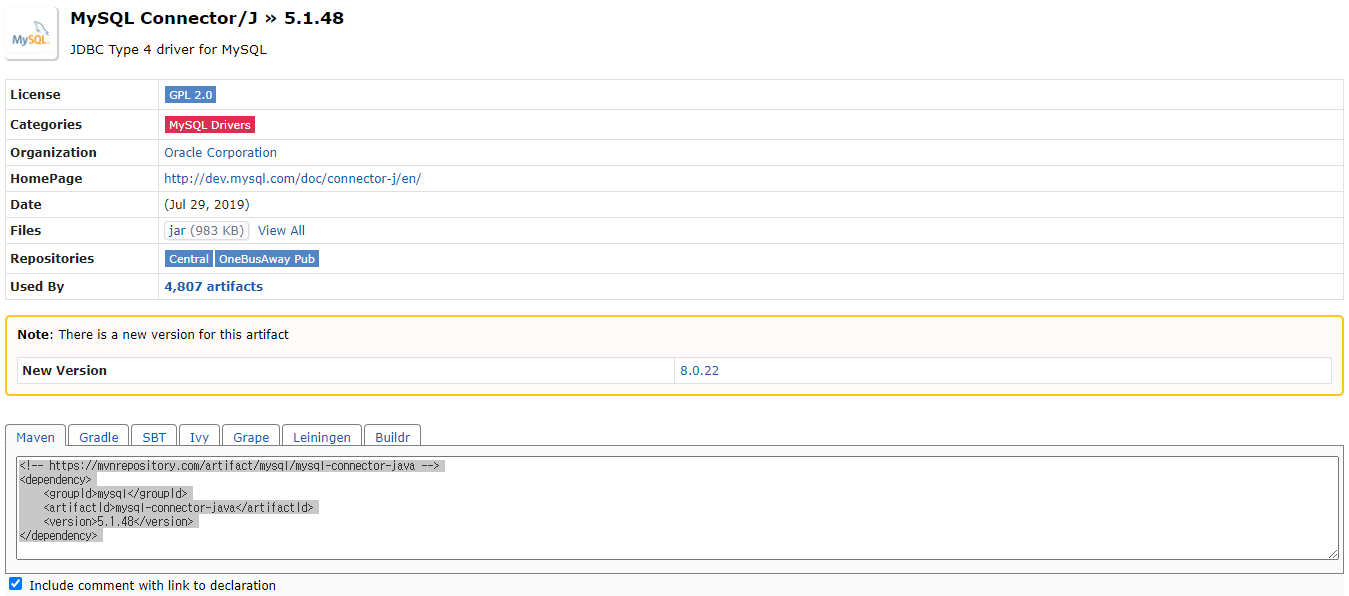Visit the Oracle Corporation organization link
1349x596 pixels.
pyautogui.click(x=221, y=153)
